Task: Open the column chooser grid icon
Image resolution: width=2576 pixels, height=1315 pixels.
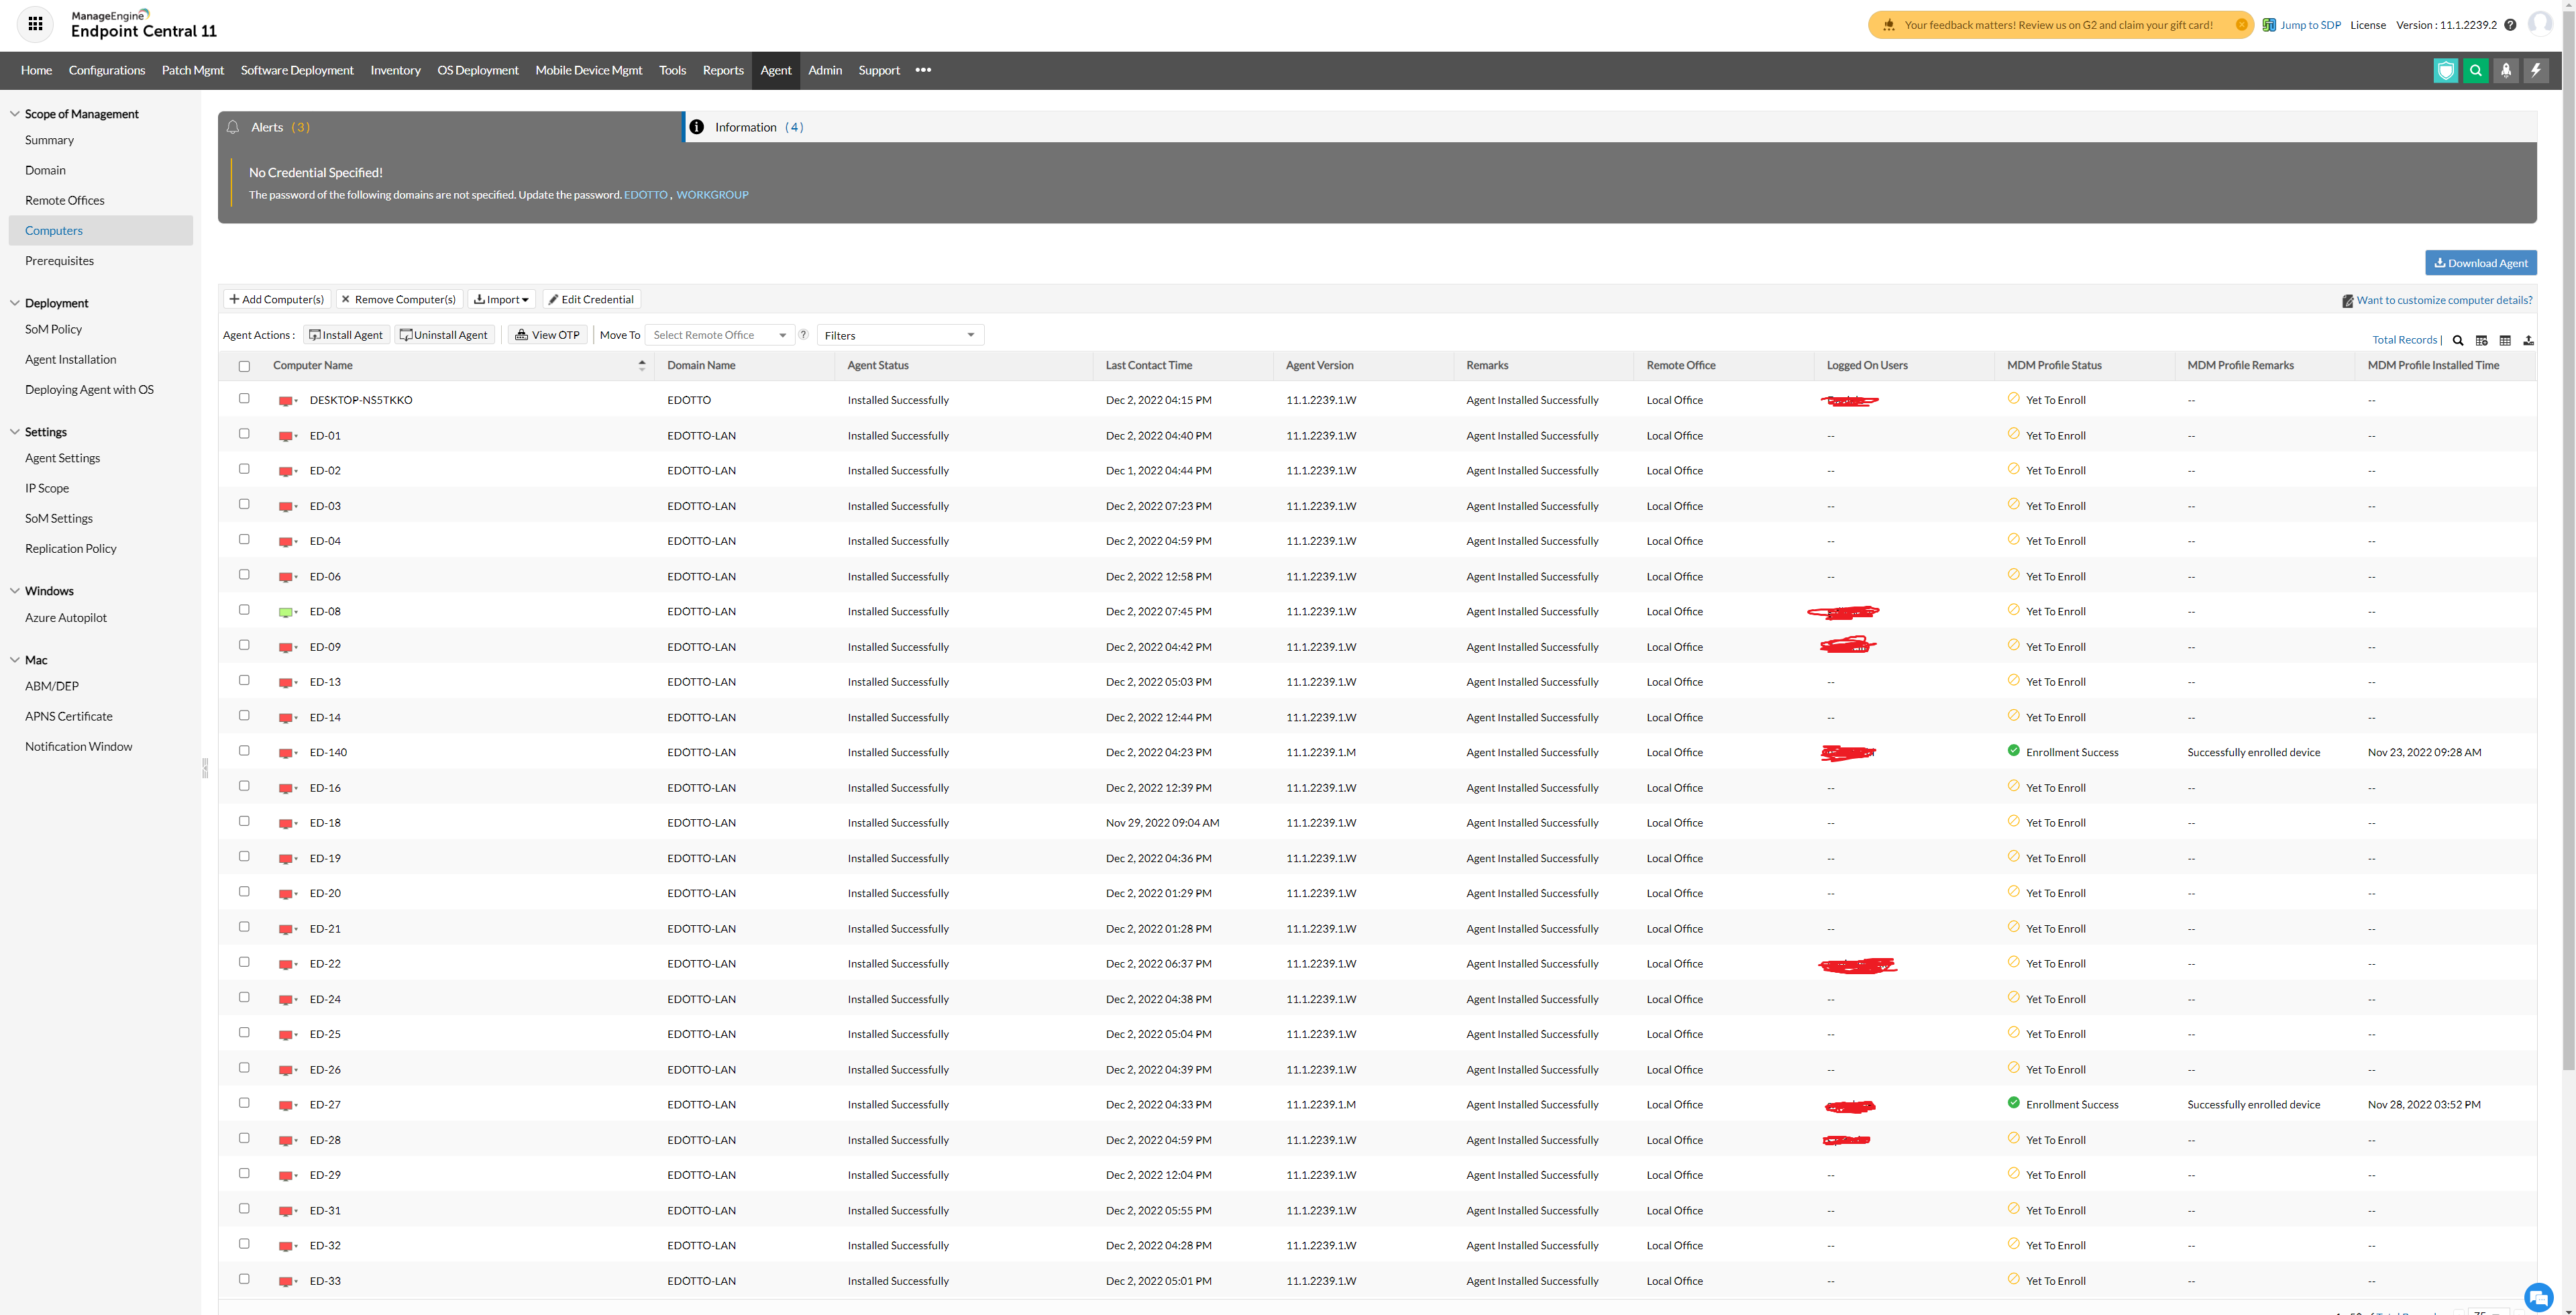Action: pyautogui.click(x=2505, y=340)
